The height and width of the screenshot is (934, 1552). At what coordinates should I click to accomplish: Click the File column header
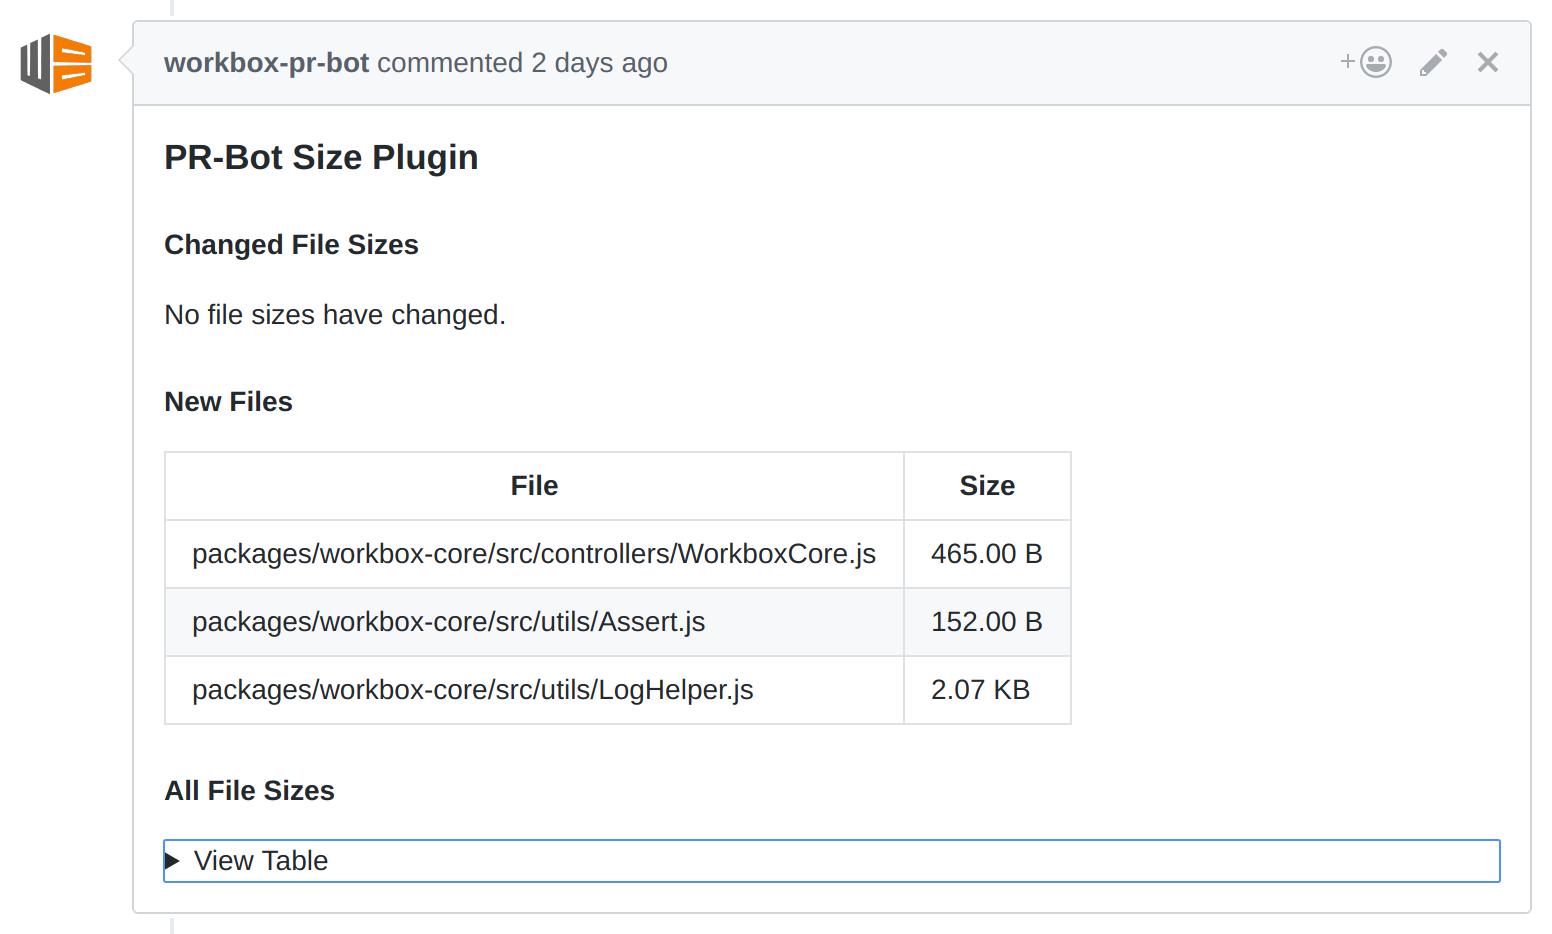(x=534, y=486)
